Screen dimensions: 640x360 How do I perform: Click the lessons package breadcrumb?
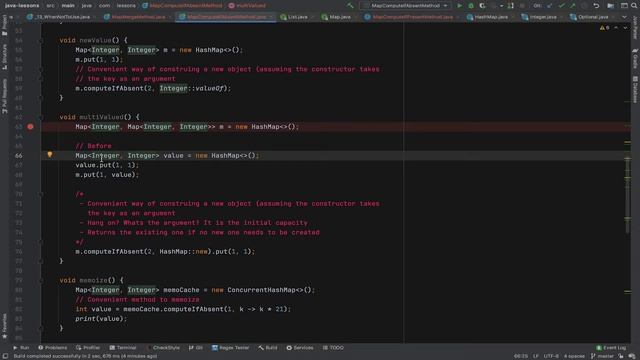126,6
